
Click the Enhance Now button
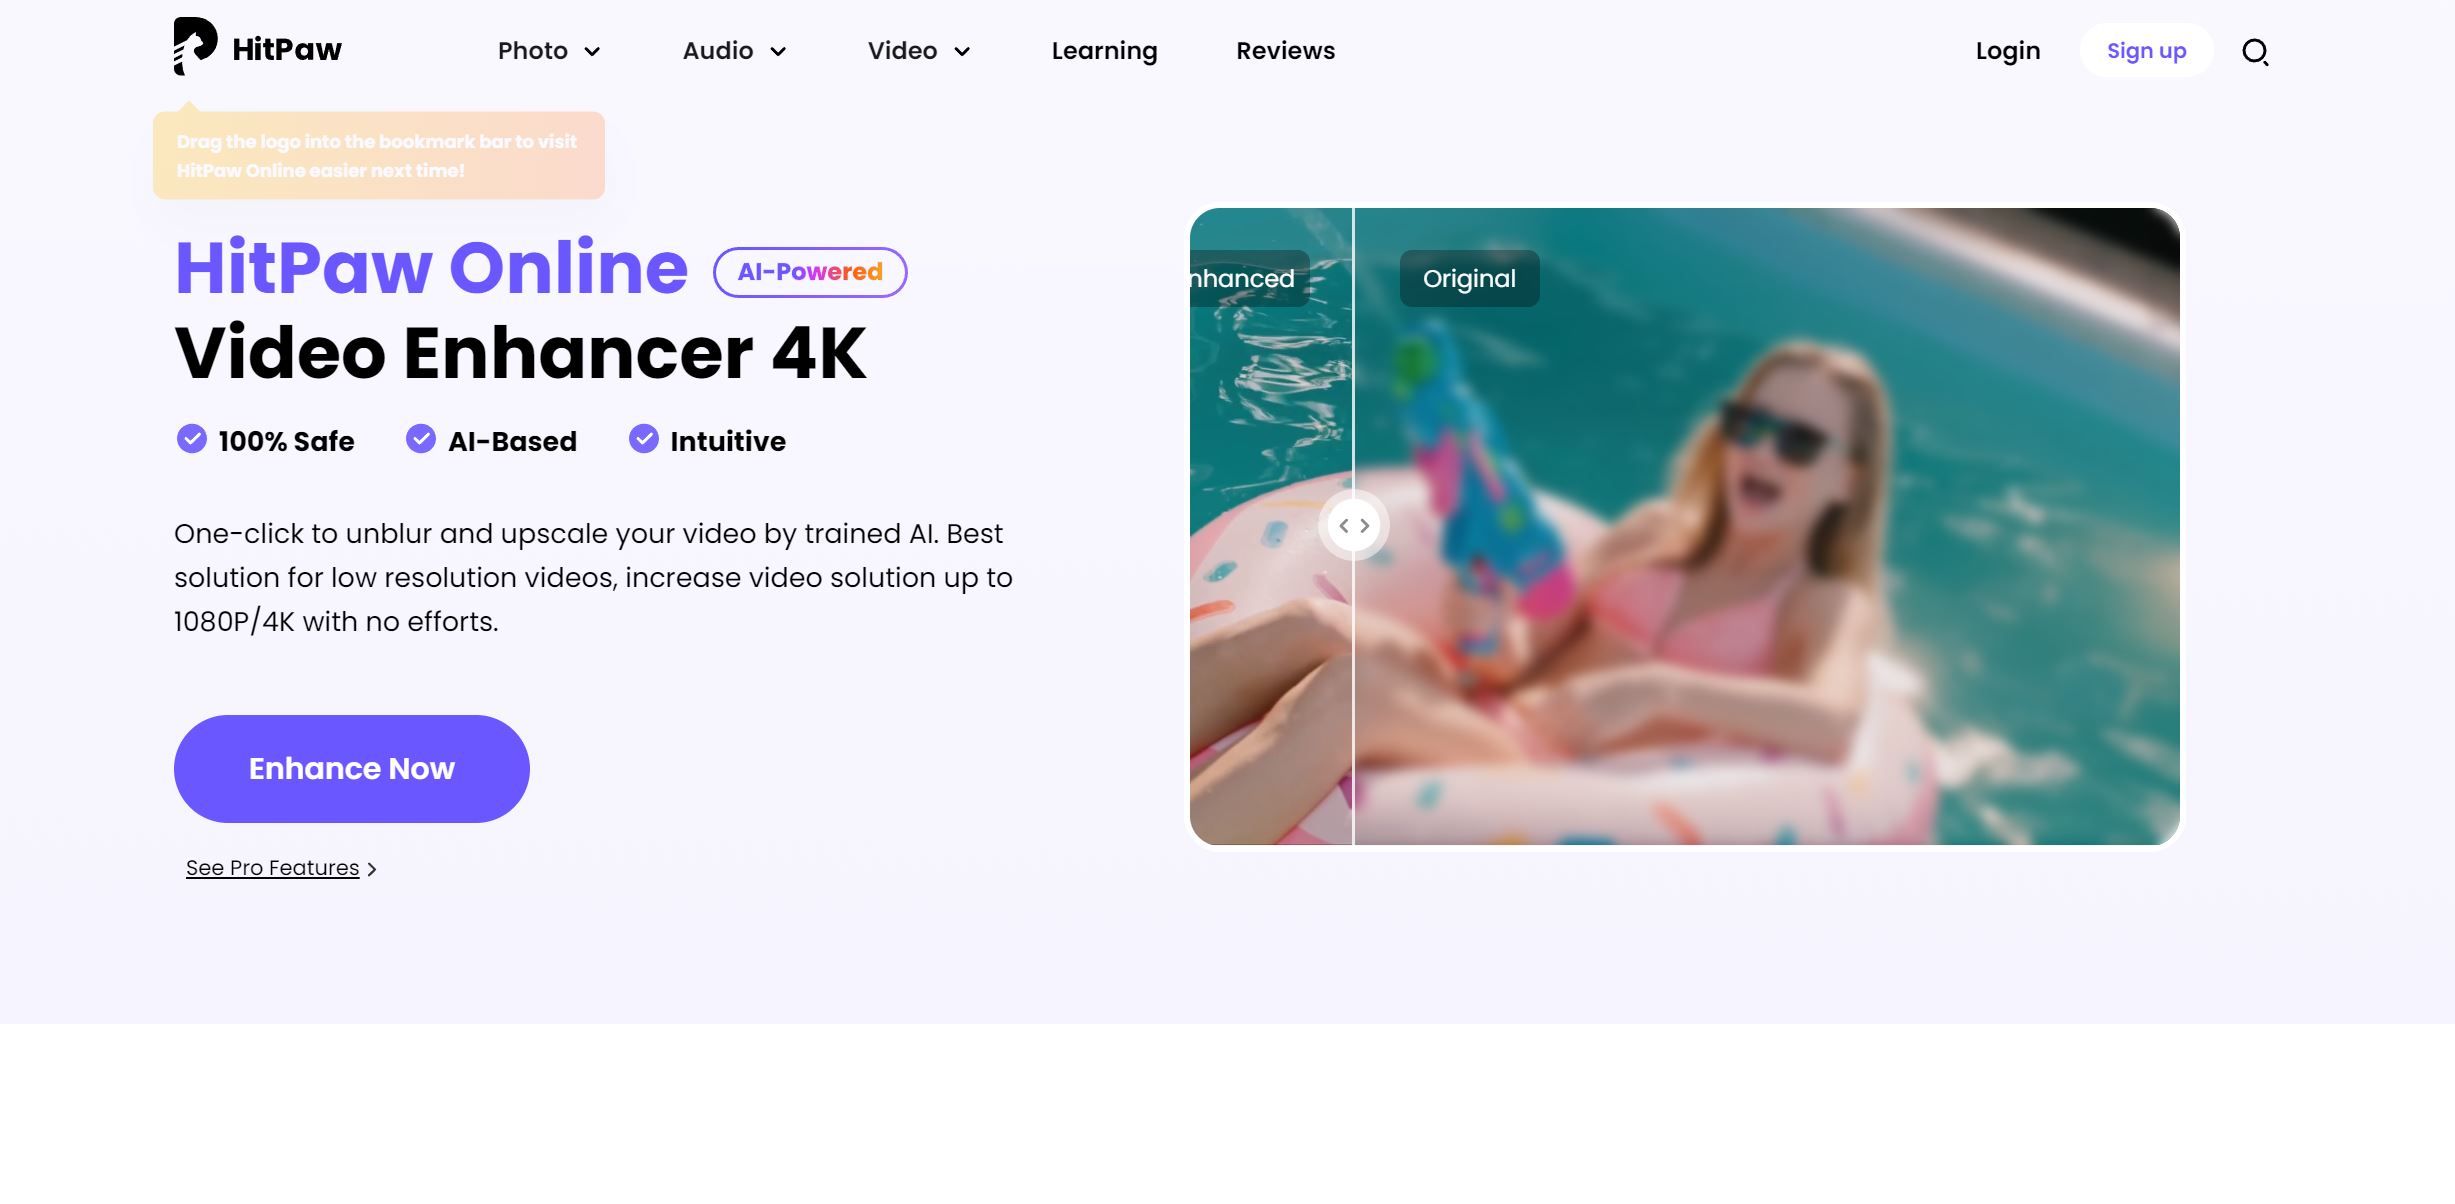351,769
